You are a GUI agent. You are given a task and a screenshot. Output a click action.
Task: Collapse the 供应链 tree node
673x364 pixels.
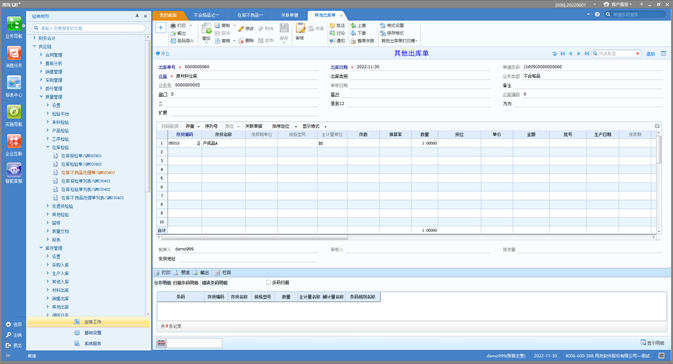coord(35,46)
